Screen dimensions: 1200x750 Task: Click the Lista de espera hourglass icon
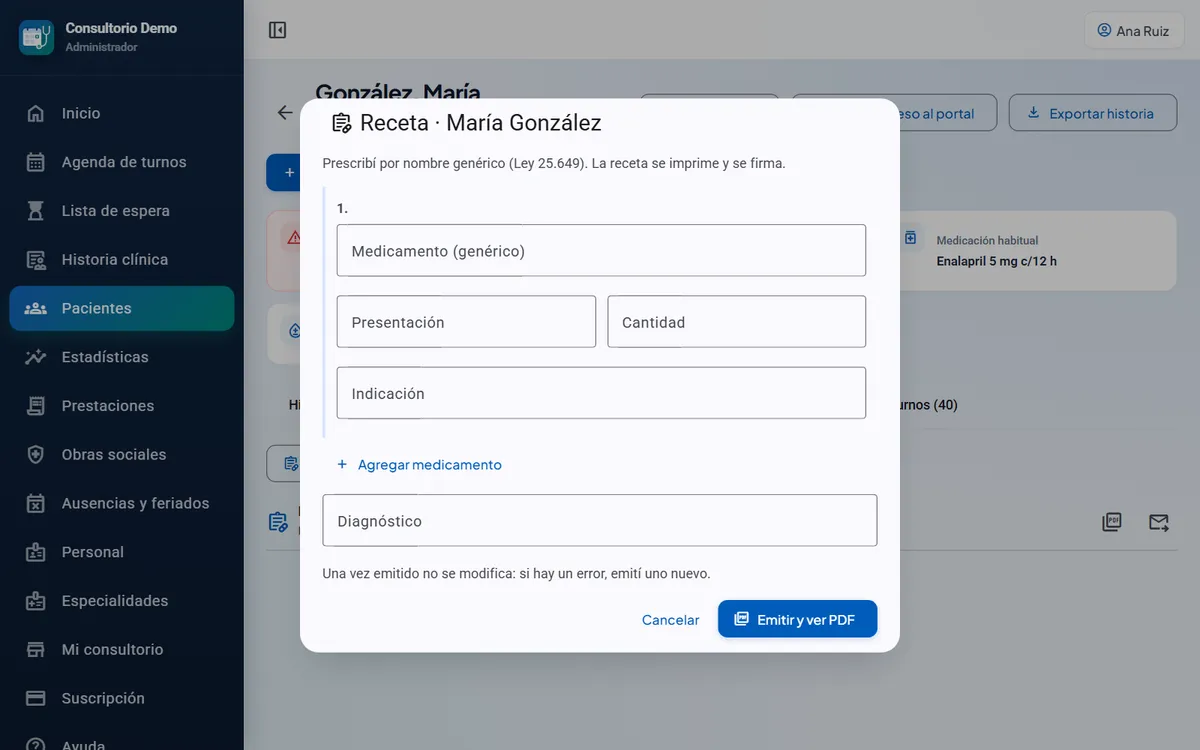tap(36, 211)
